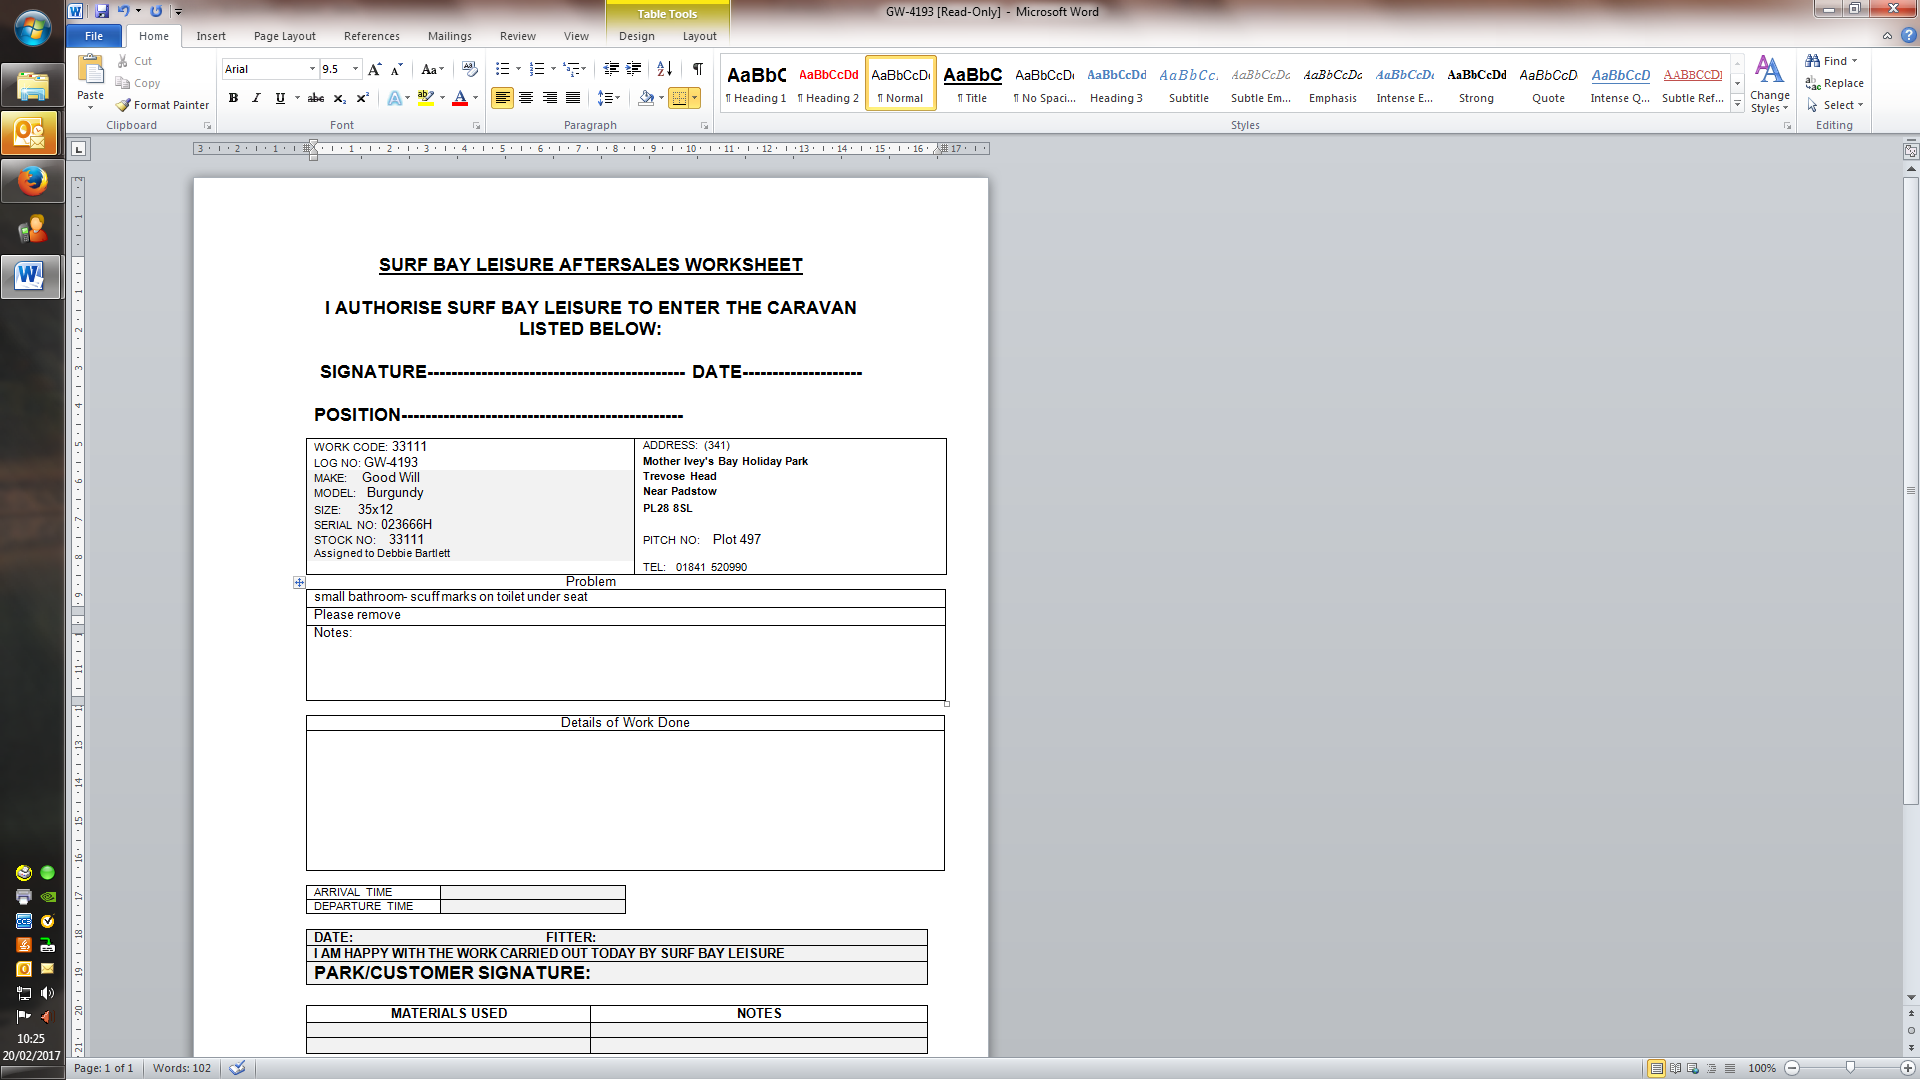This screenshot has height=1080, width=1920.
Task: Switch to the Page Layout ribbon tab
Action: point(284,36)
